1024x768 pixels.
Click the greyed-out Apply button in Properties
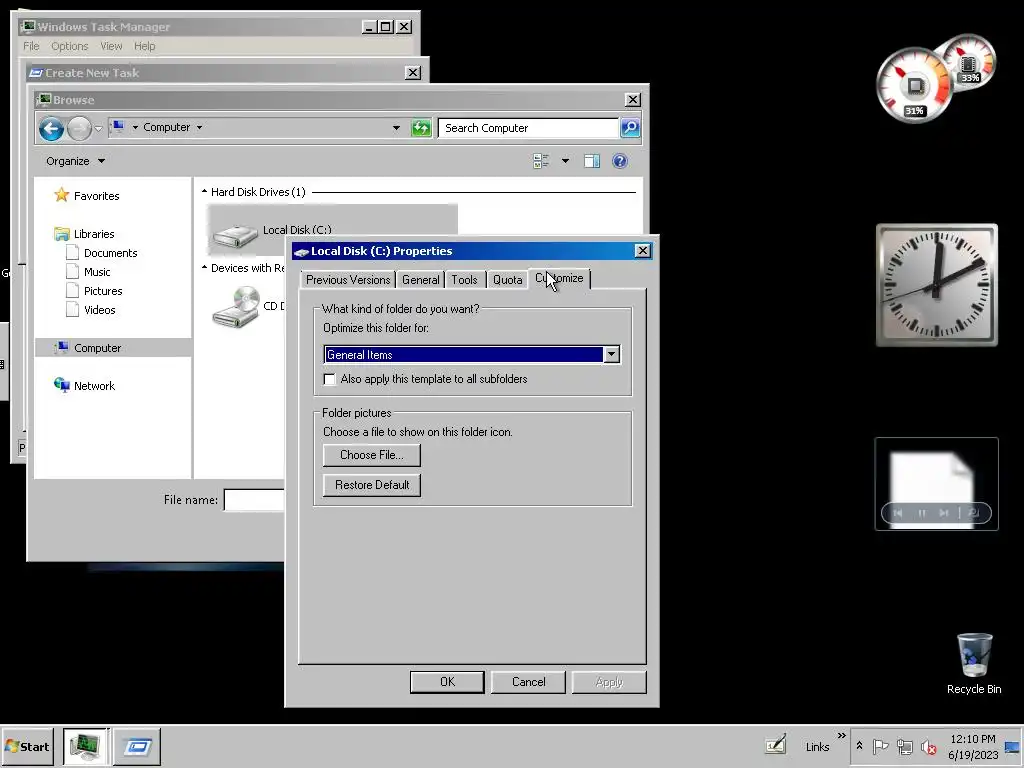click(x=609, y=682)
